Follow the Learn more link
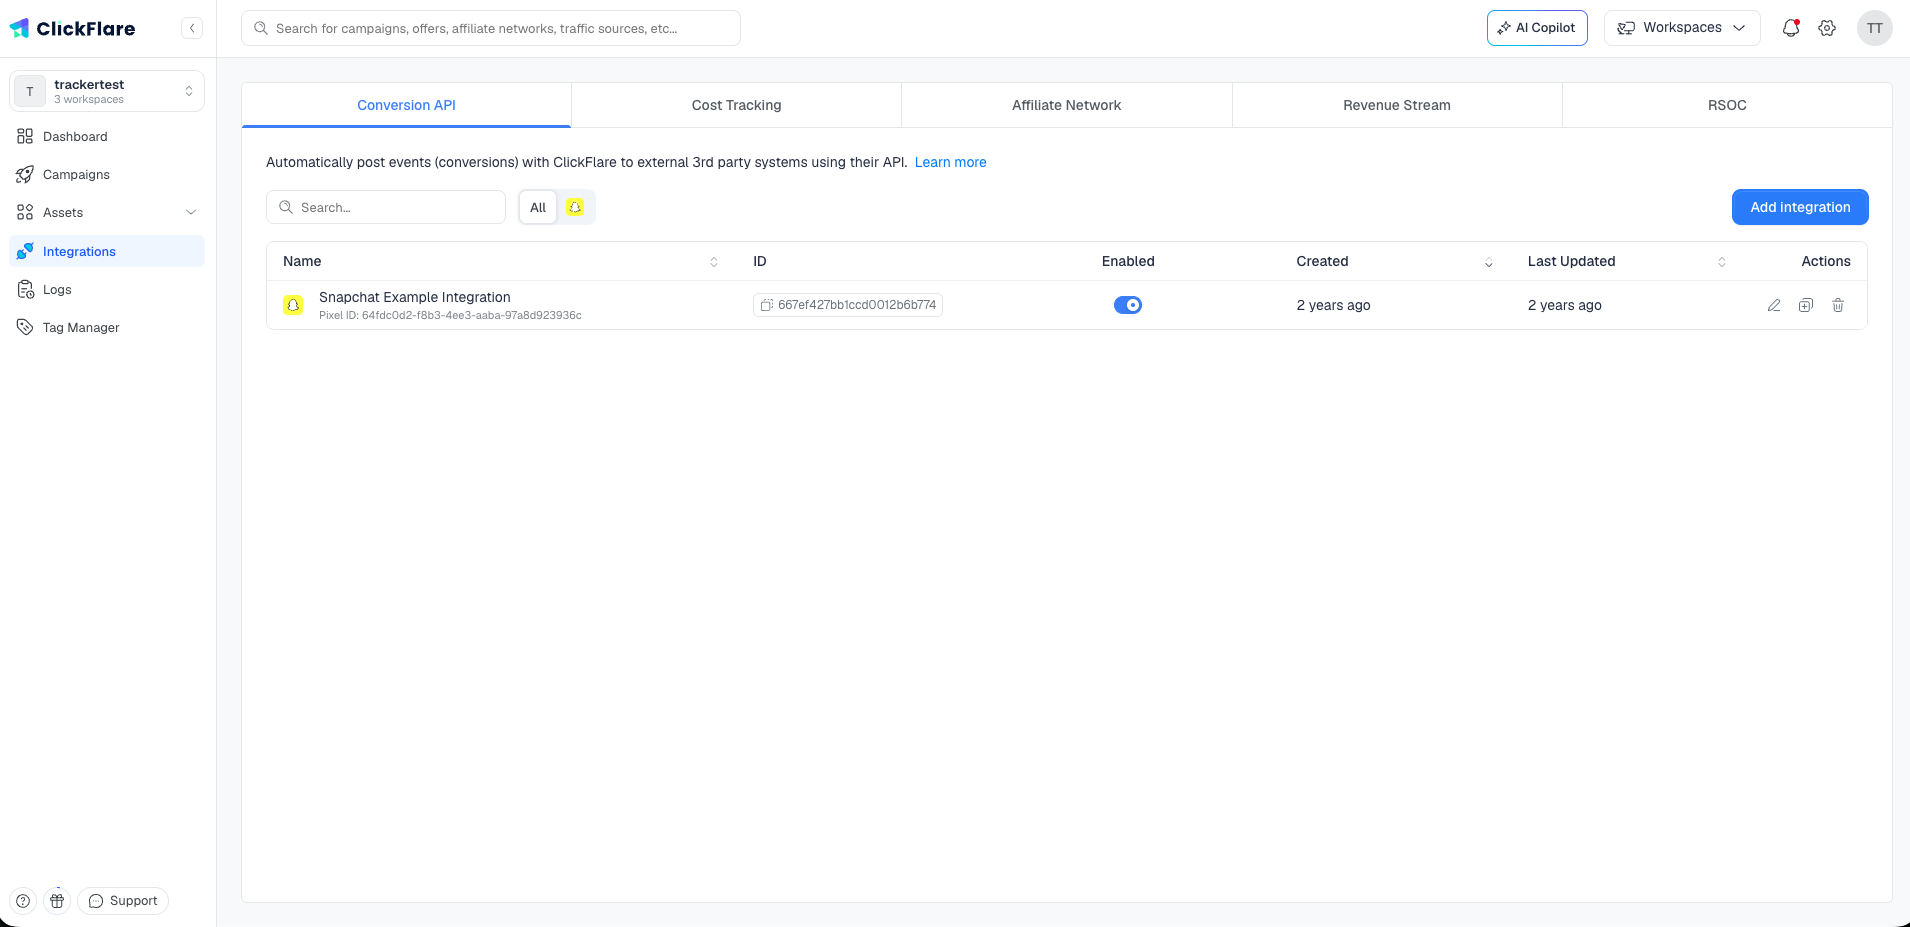The image size is (1910, 927). [x=950, y=162]
